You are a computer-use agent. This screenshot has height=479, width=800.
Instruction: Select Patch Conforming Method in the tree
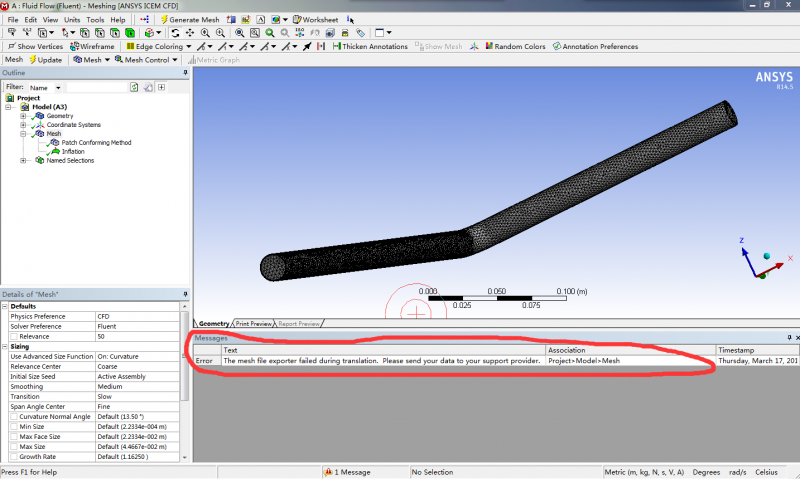pyautogui.click(x=96, y=143)
